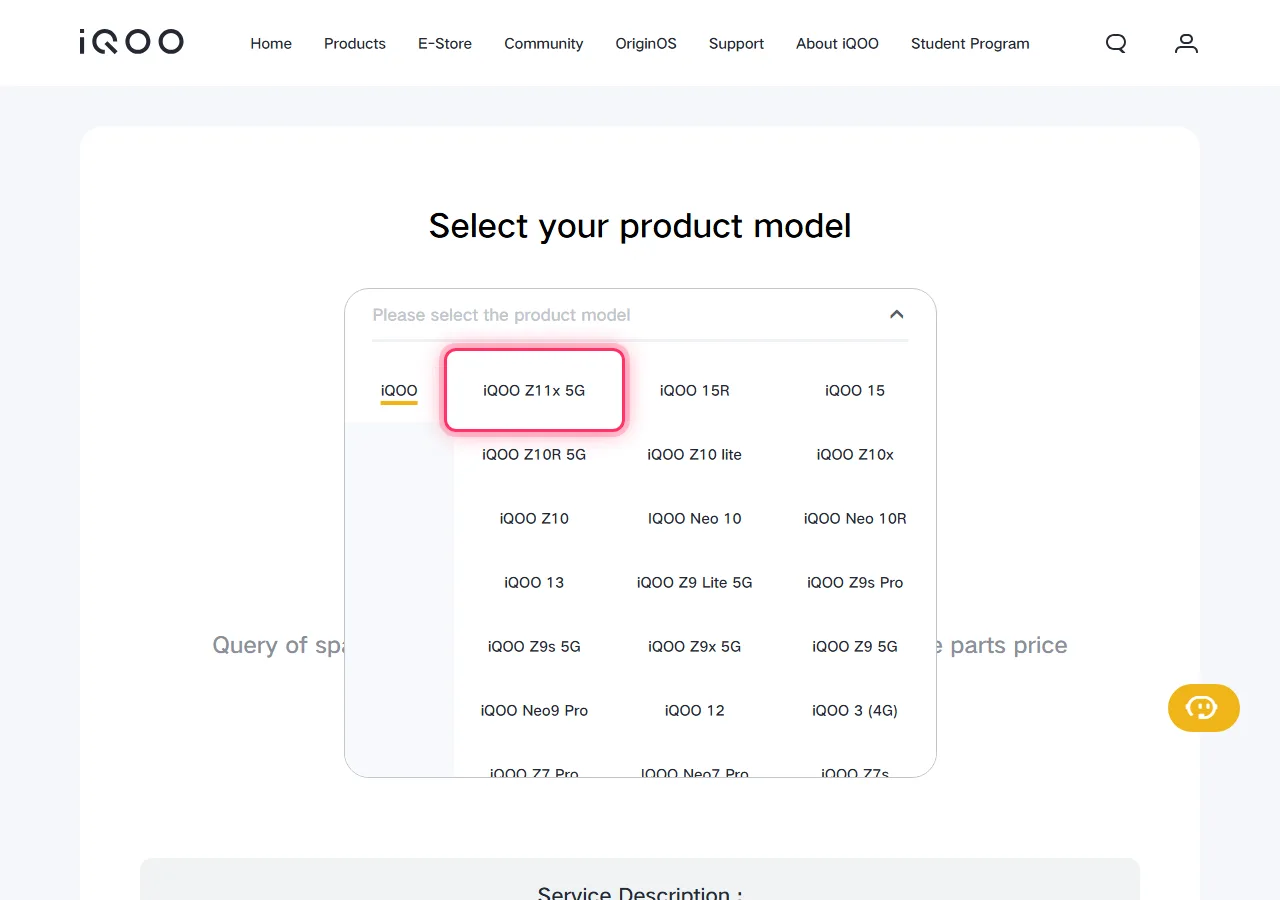Click the product model select field
This screenshot has height=900, width=1280.
640,315
